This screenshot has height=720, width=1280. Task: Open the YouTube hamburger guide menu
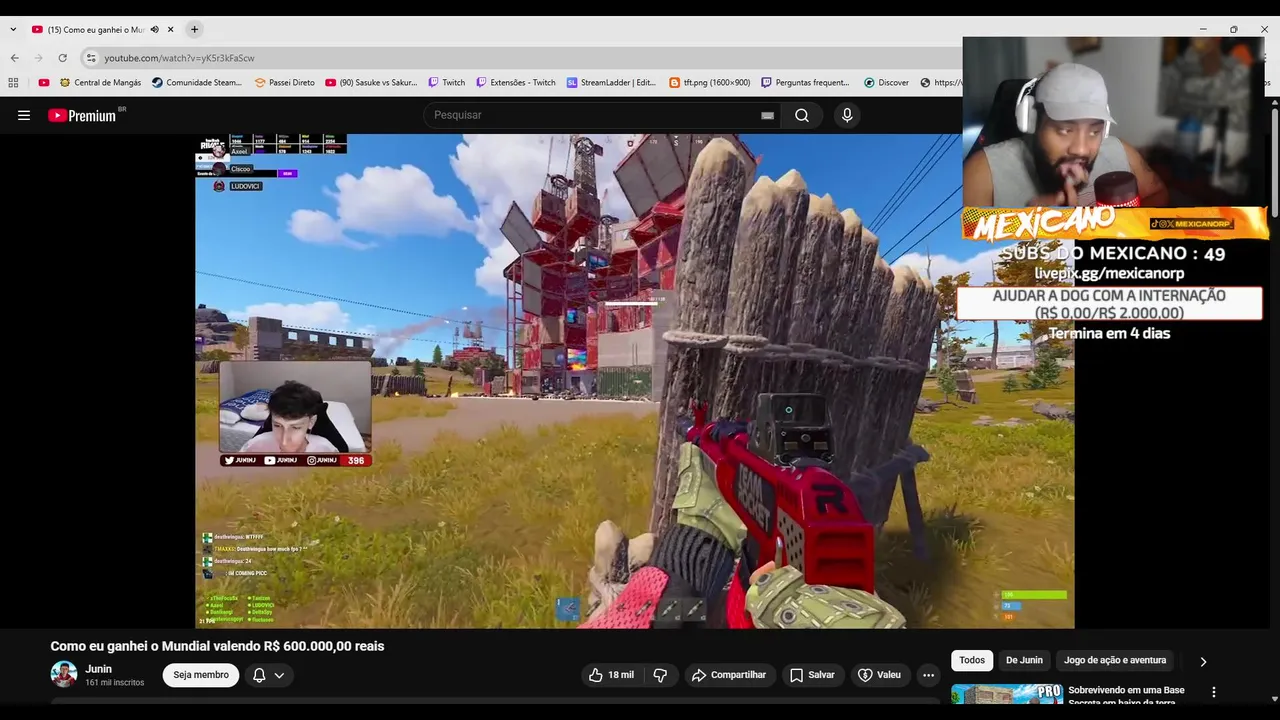coord(24,115)
